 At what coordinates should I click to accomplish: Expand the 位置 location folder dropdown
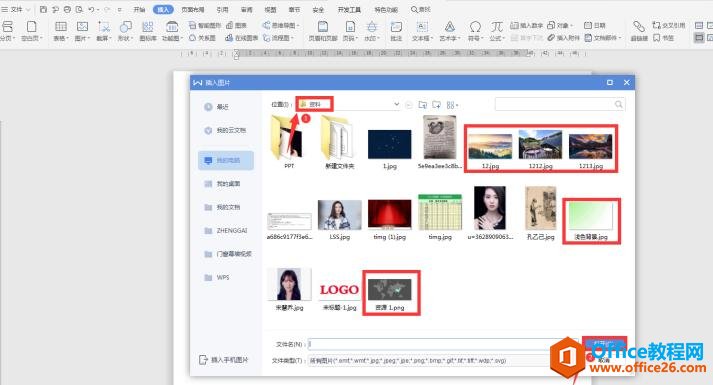(x=397, y=104)
